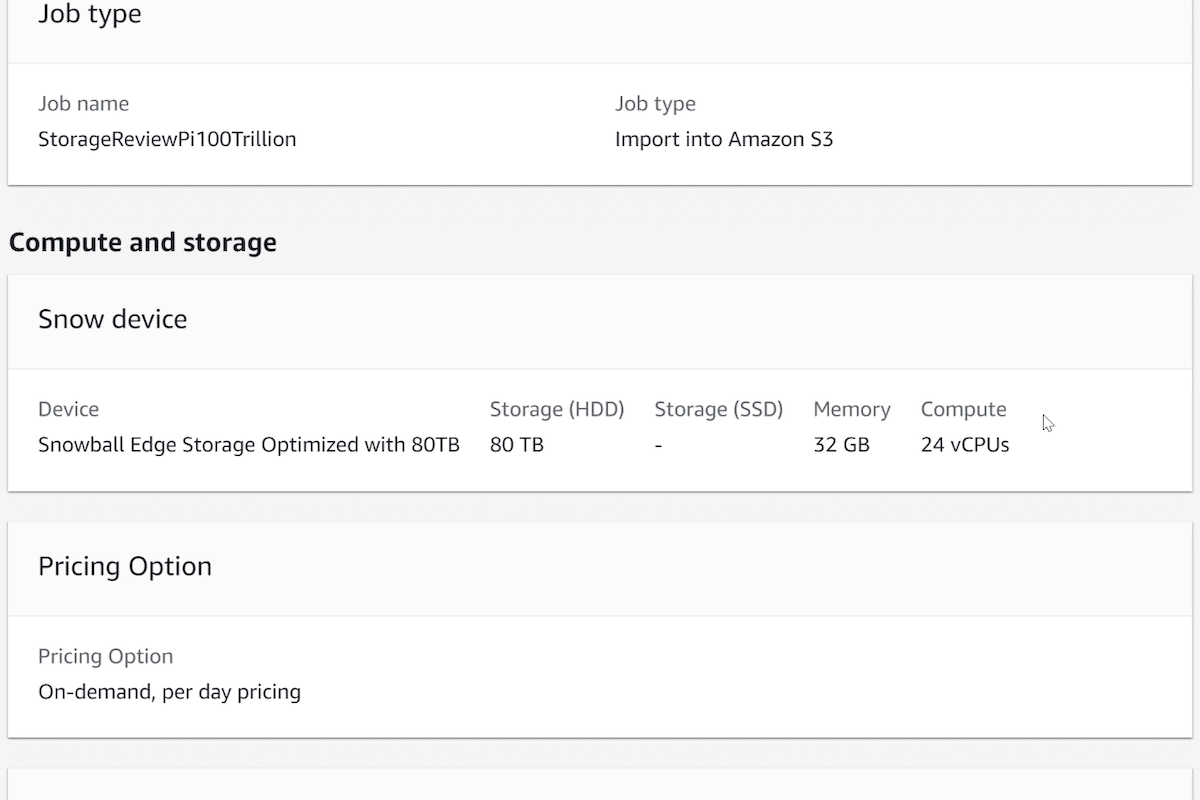Viewport: 1200px width, 800px height.
Task: Click the Job type field label
Action: coord(655,104)
